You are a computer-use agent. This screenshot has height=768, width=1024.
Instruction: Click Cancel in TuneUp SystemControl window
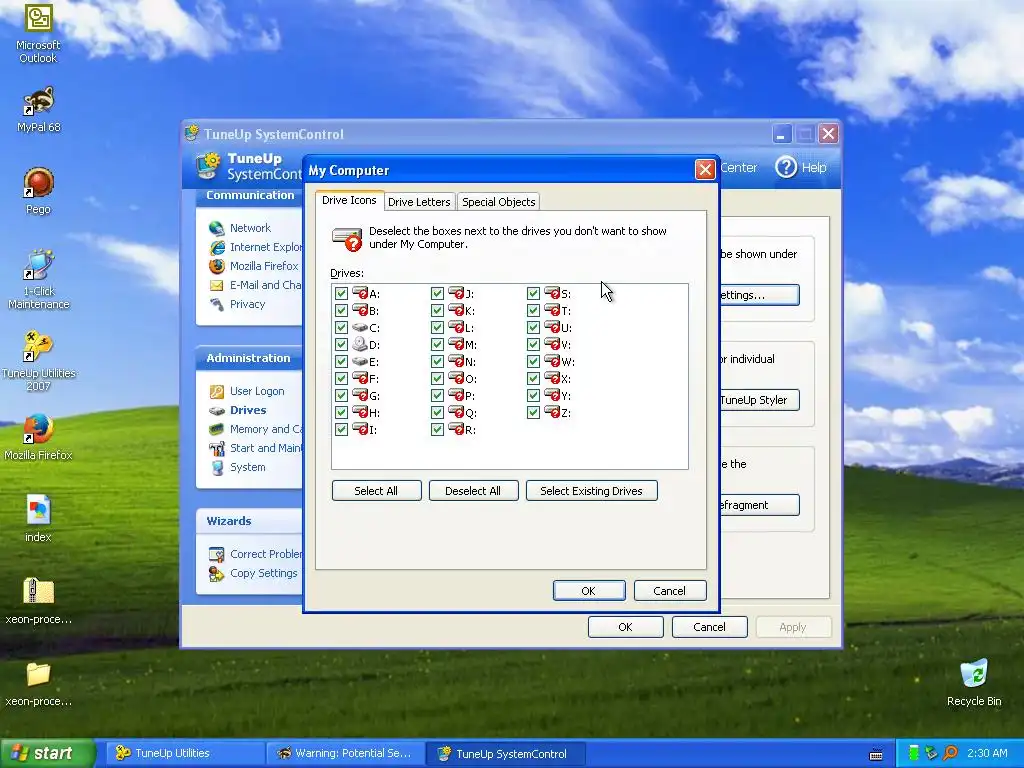[x=709, y=627]
